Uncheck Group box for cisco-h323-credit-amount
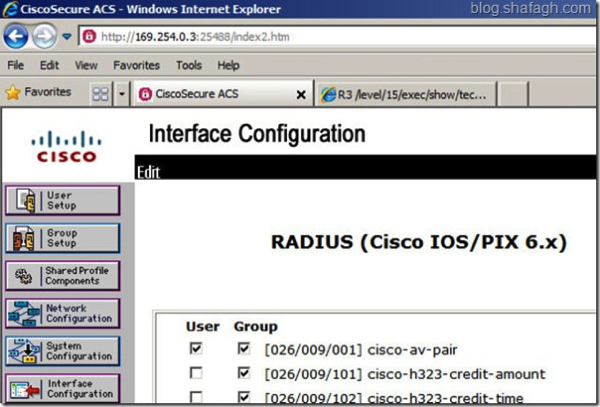This screenshot has height=407, width=600. click(x=244, y=373)
